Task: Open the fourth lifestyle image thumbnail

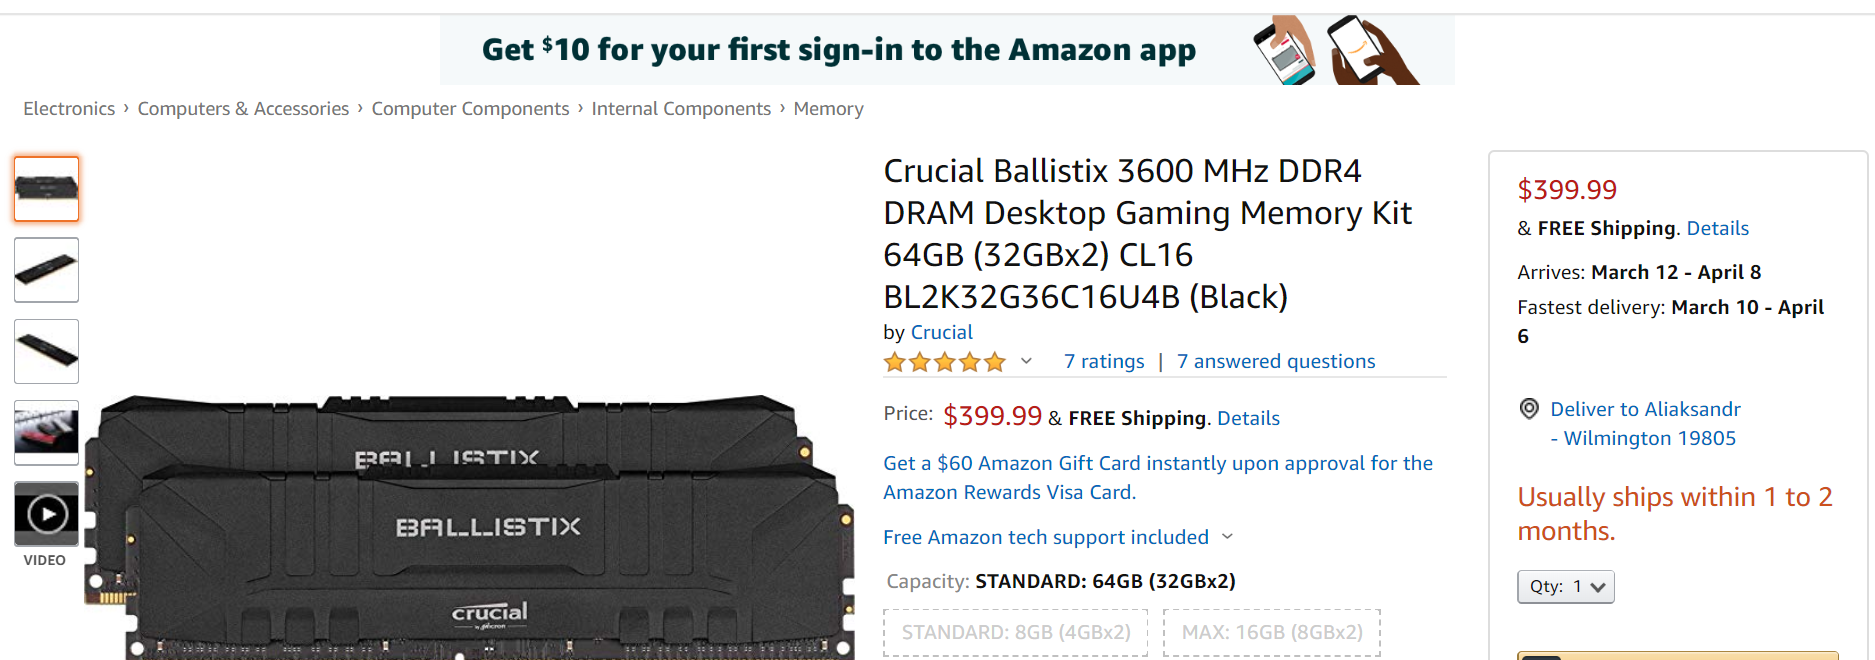Action: (x=46, y=432)
